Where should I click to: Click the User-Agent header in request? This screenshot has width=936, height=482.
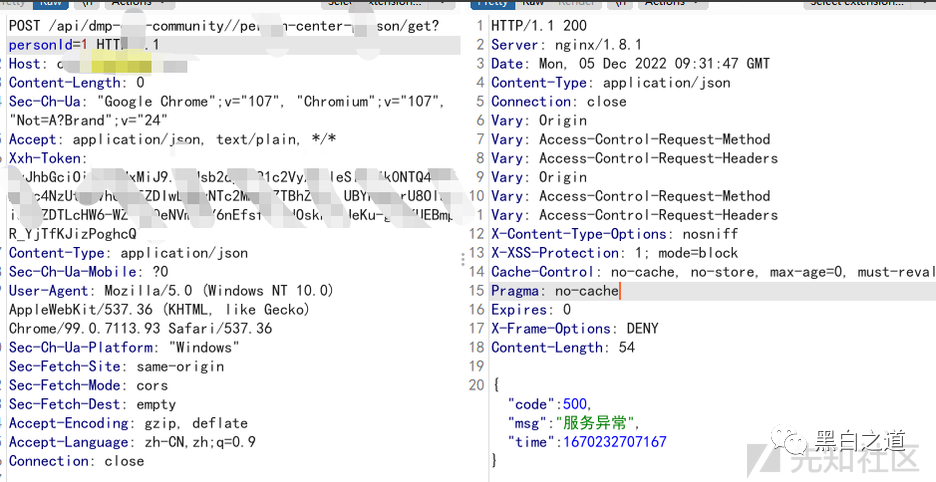click(50, 291)
